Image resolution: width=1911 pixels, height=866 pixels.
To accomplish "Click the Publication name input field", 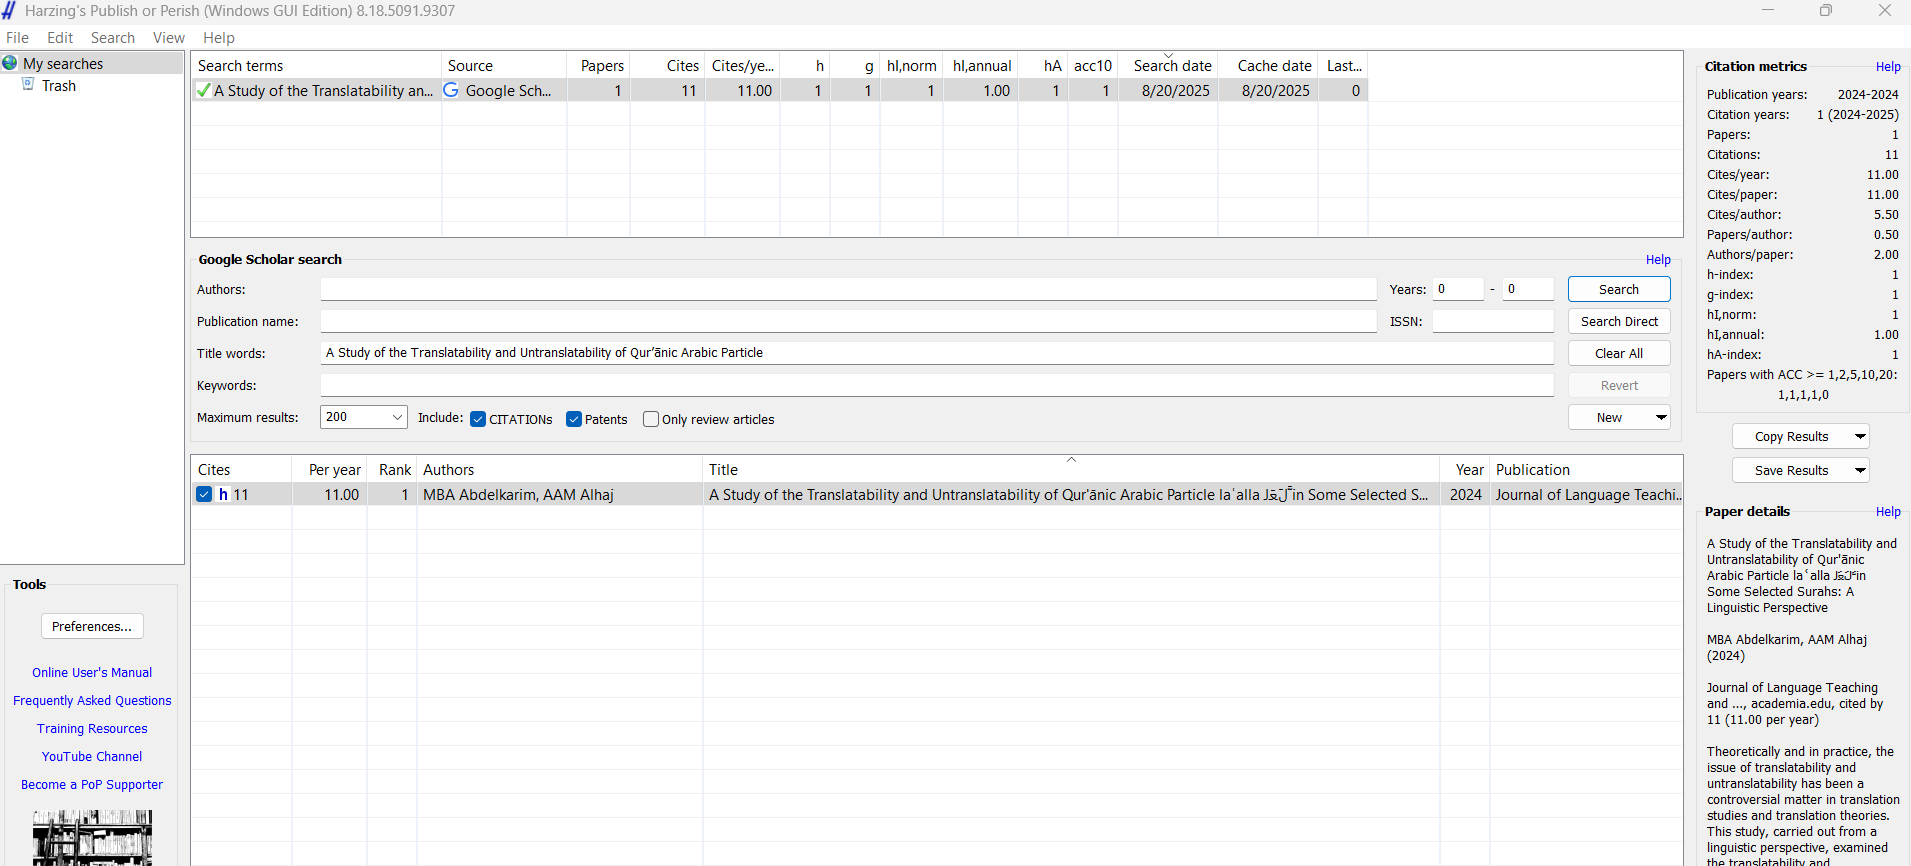I will click(848, 321).
